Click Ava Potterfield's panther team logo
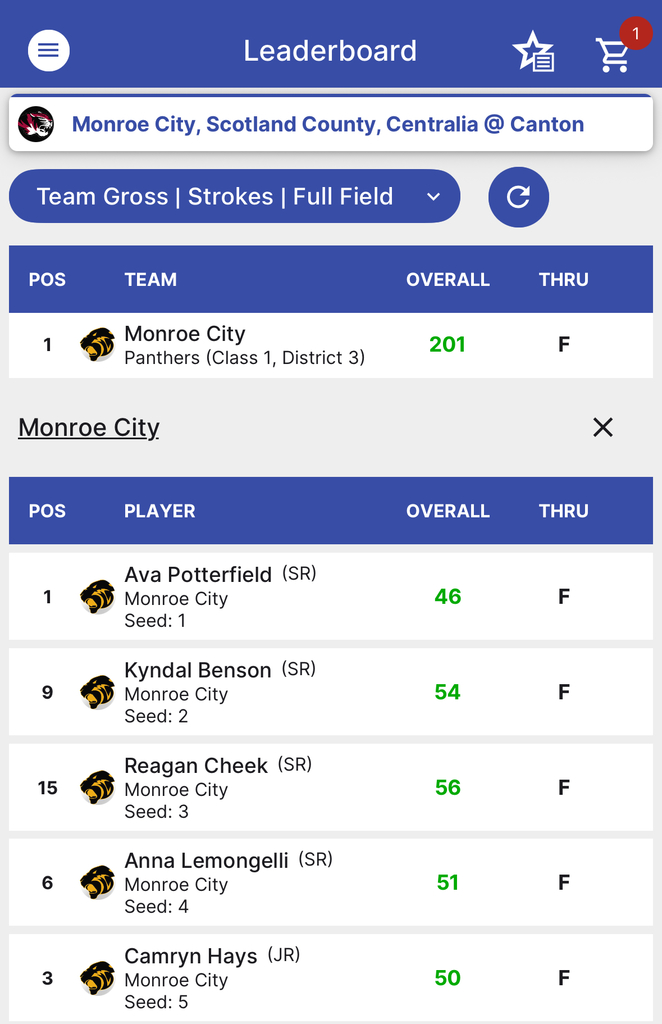Viewport: 662px width, 1024px height. (97, 597)
